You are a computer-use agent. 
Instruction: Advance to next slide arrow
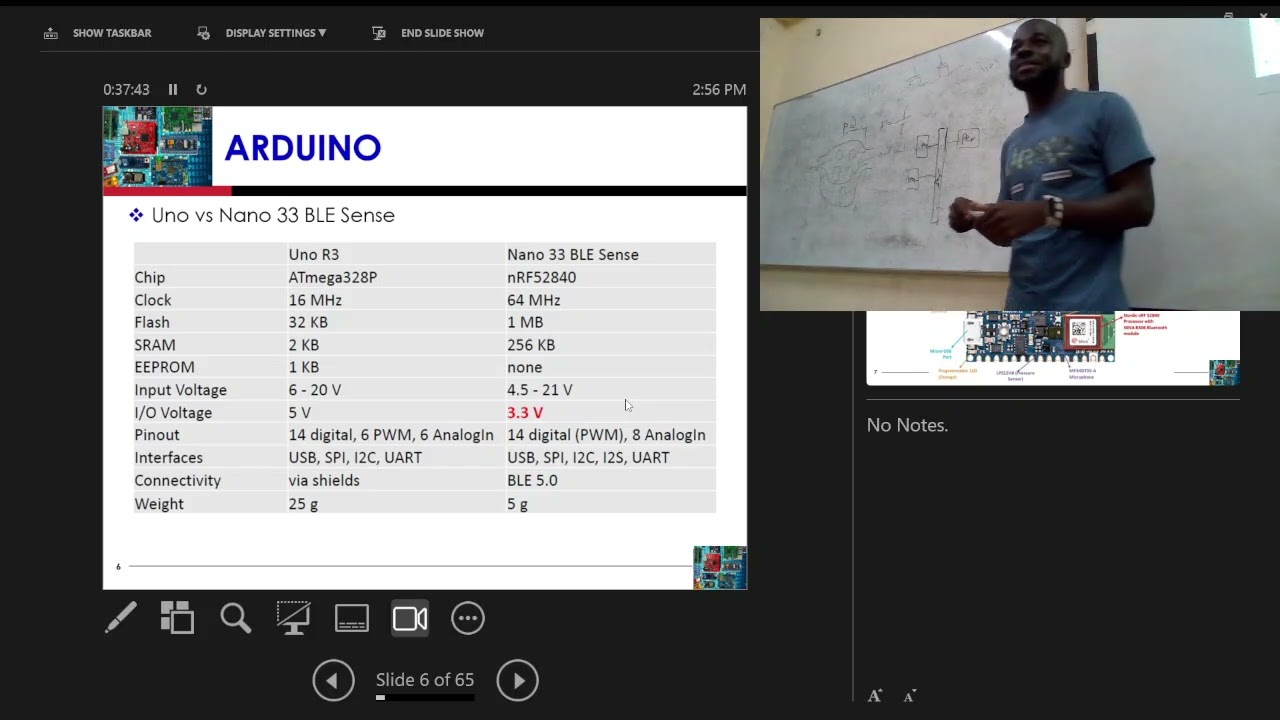[x=517, y=681]
